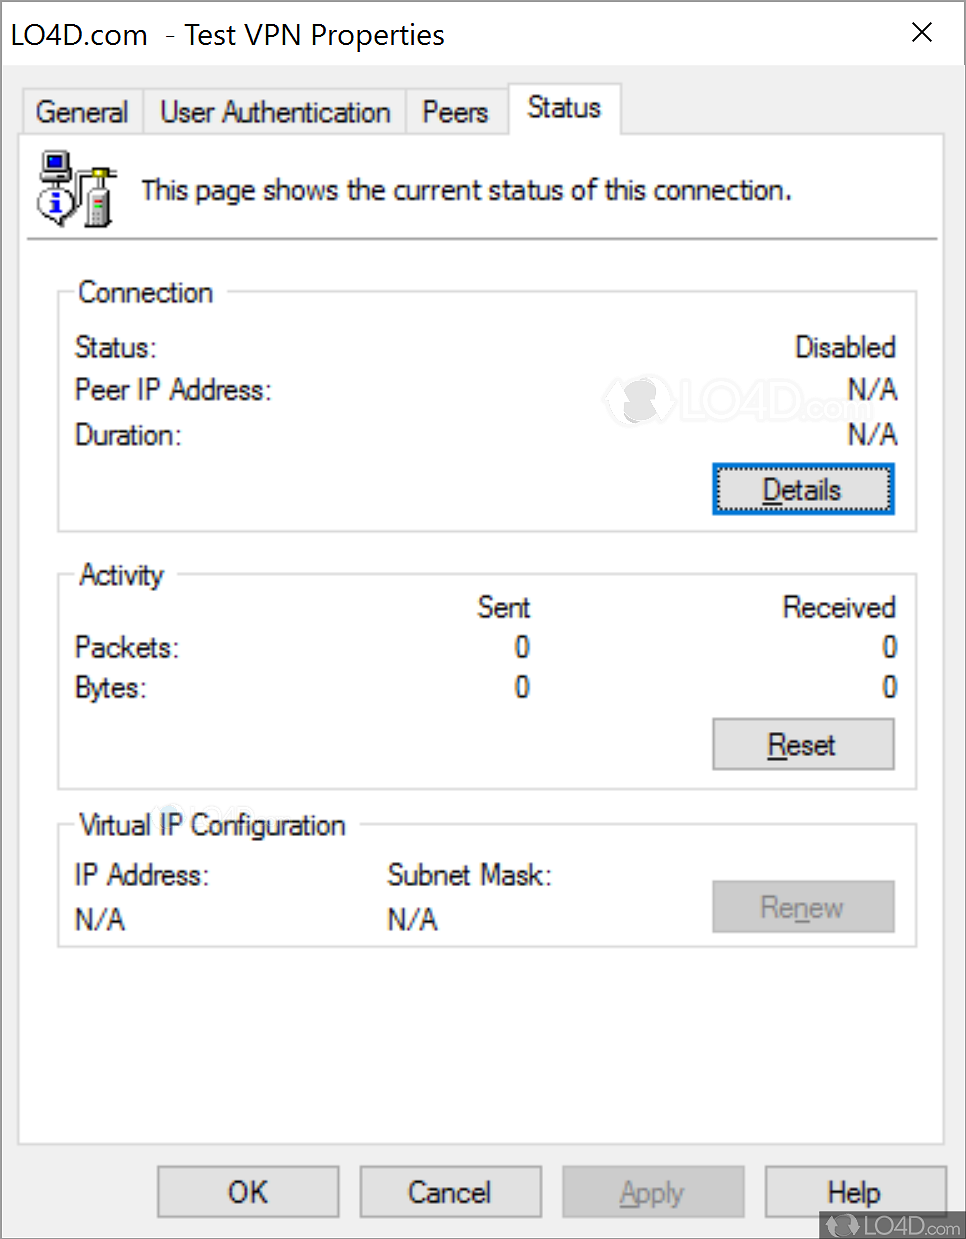Click the N/A value under IP Address
966x1239 pixels.
coord(100,919)
